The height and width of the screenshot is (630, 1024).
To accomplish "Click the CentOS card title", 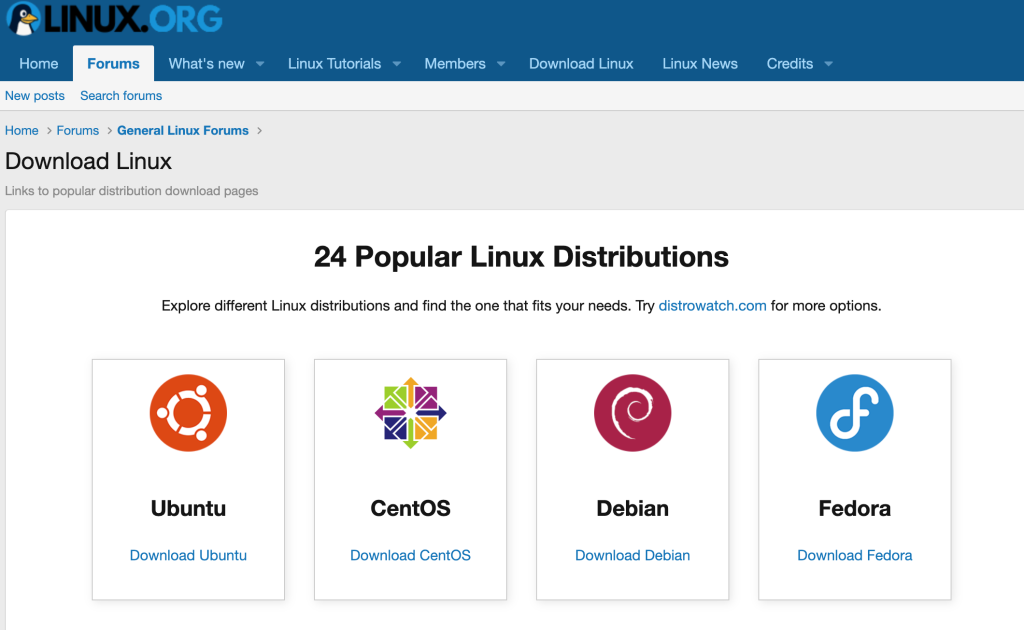I will click(x=410, y=508).
